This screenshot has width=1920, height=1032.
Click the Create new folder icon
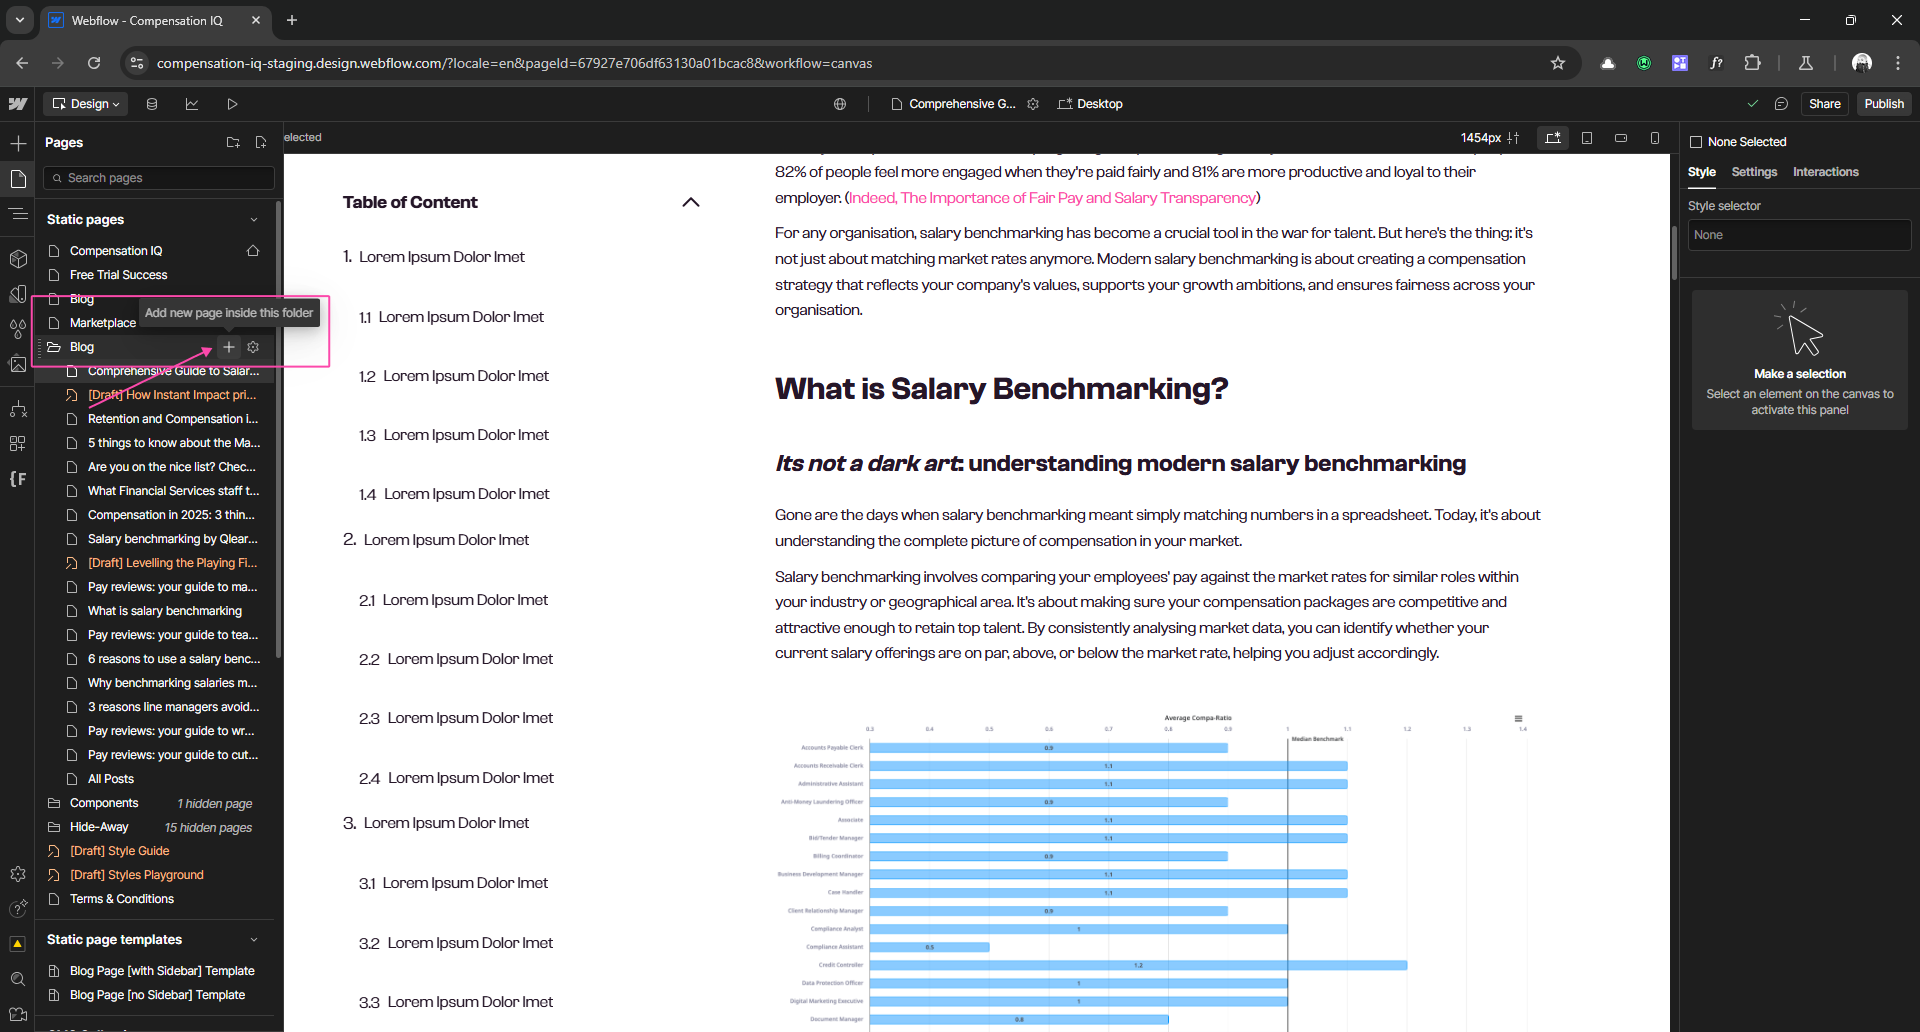(x=233, y=143)
